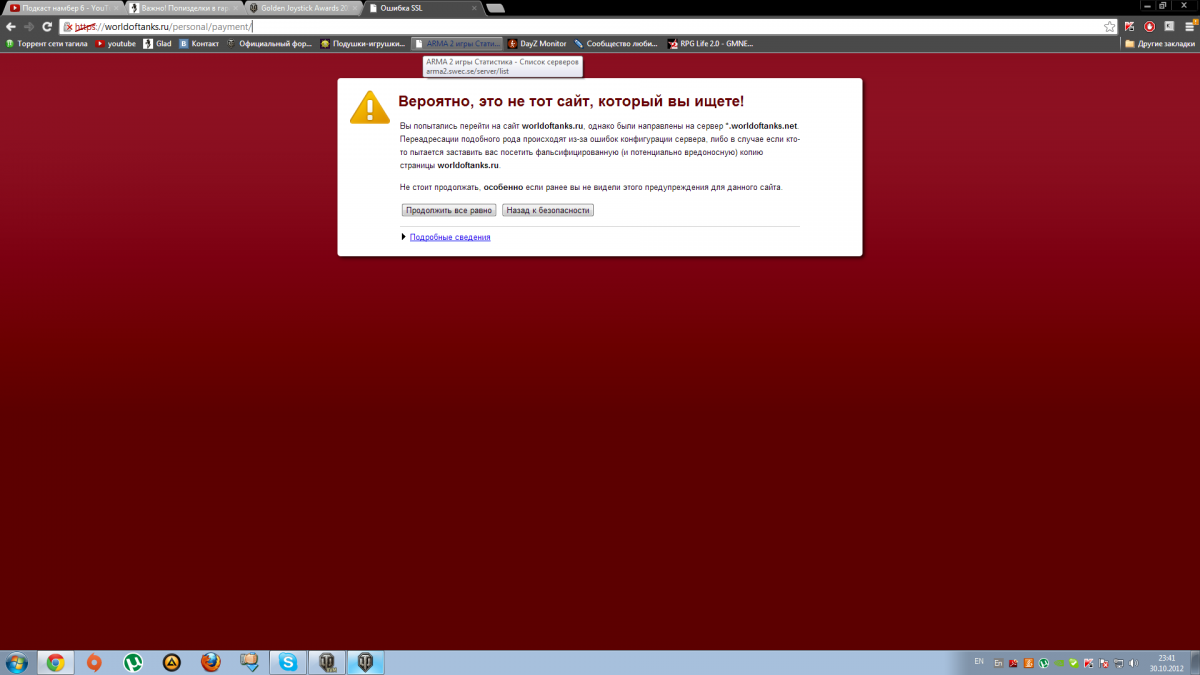
Task: Open the 'Контакт' bookmark
Action: pos(199,44)
